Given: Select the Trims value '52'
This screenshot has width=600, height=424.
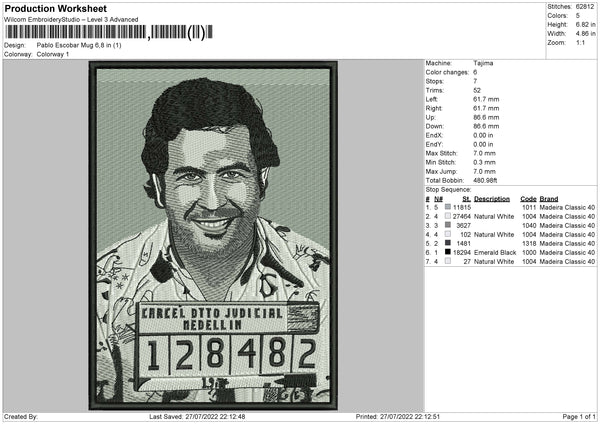Looking at the screenshot, I should [477, 90].
